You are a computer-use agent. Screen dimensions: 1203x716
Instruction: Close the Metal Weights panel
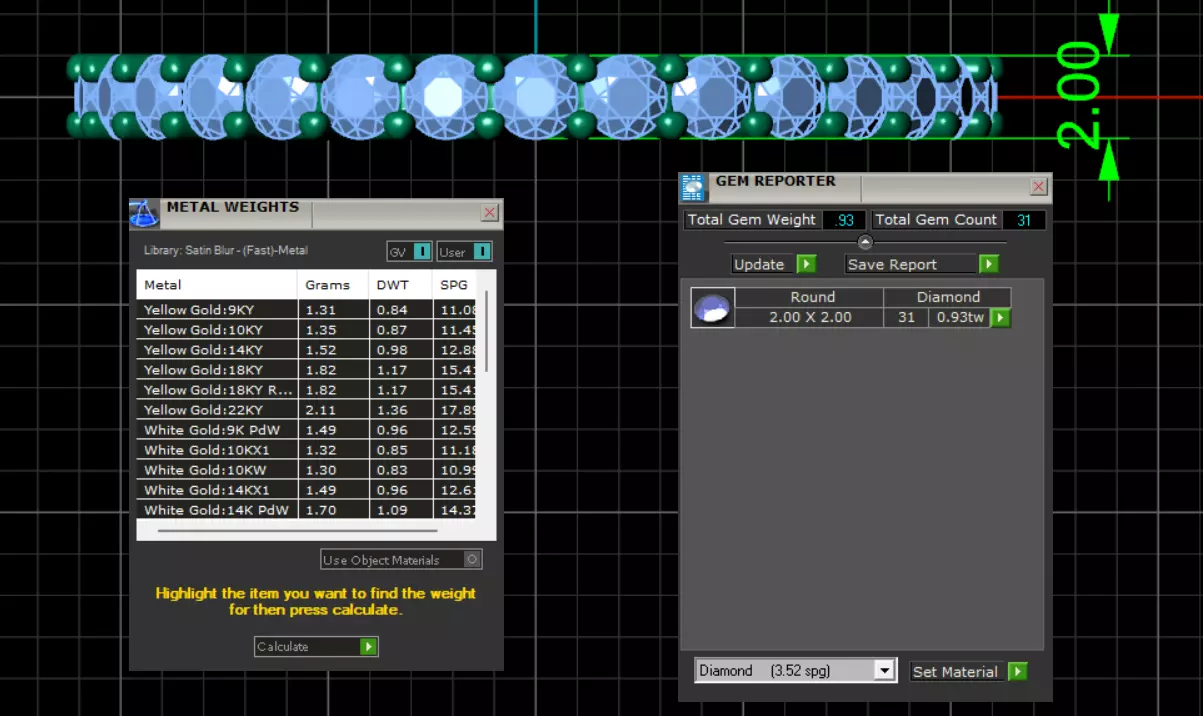tap(489, 212)
